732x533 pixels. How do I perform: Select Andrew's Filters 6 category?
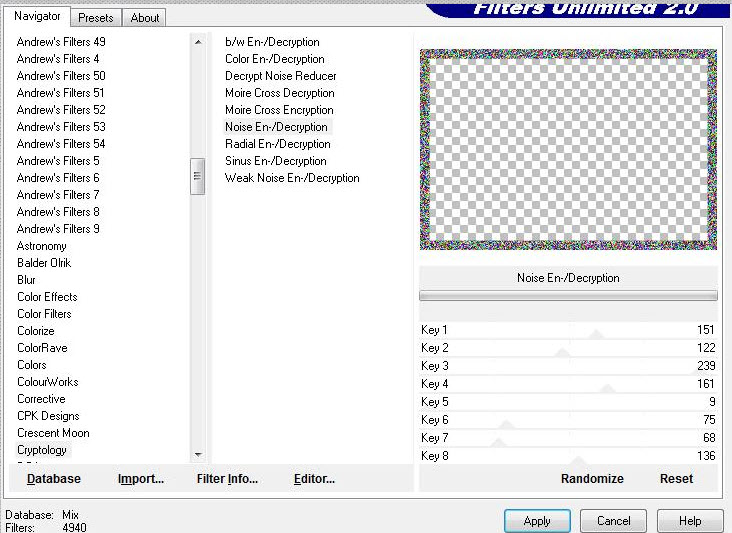click(58, 178)
